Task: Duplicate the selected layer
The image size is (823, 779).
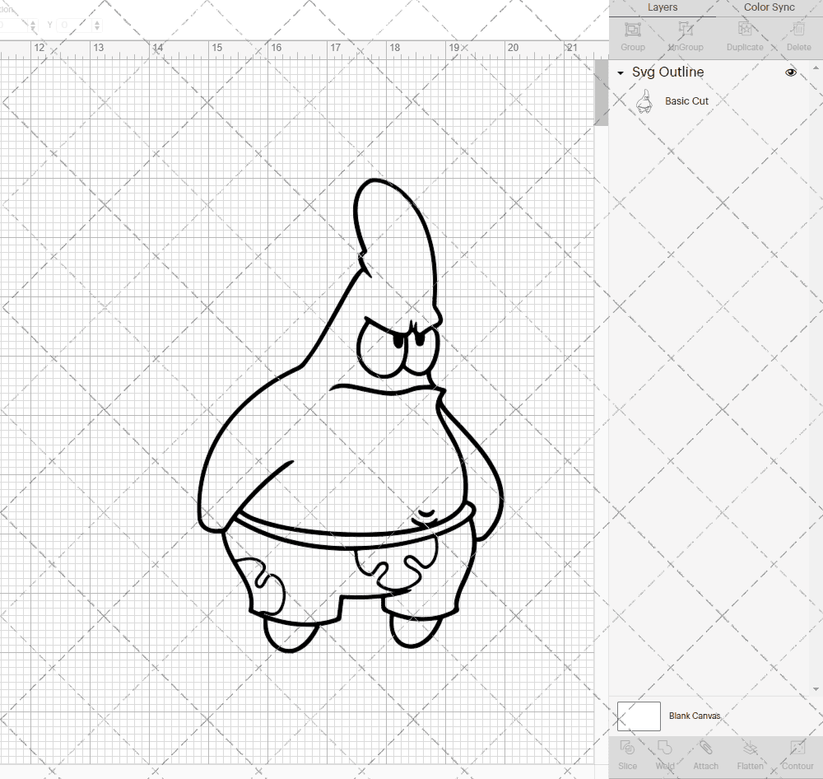Action: click(x=744, y=38)
